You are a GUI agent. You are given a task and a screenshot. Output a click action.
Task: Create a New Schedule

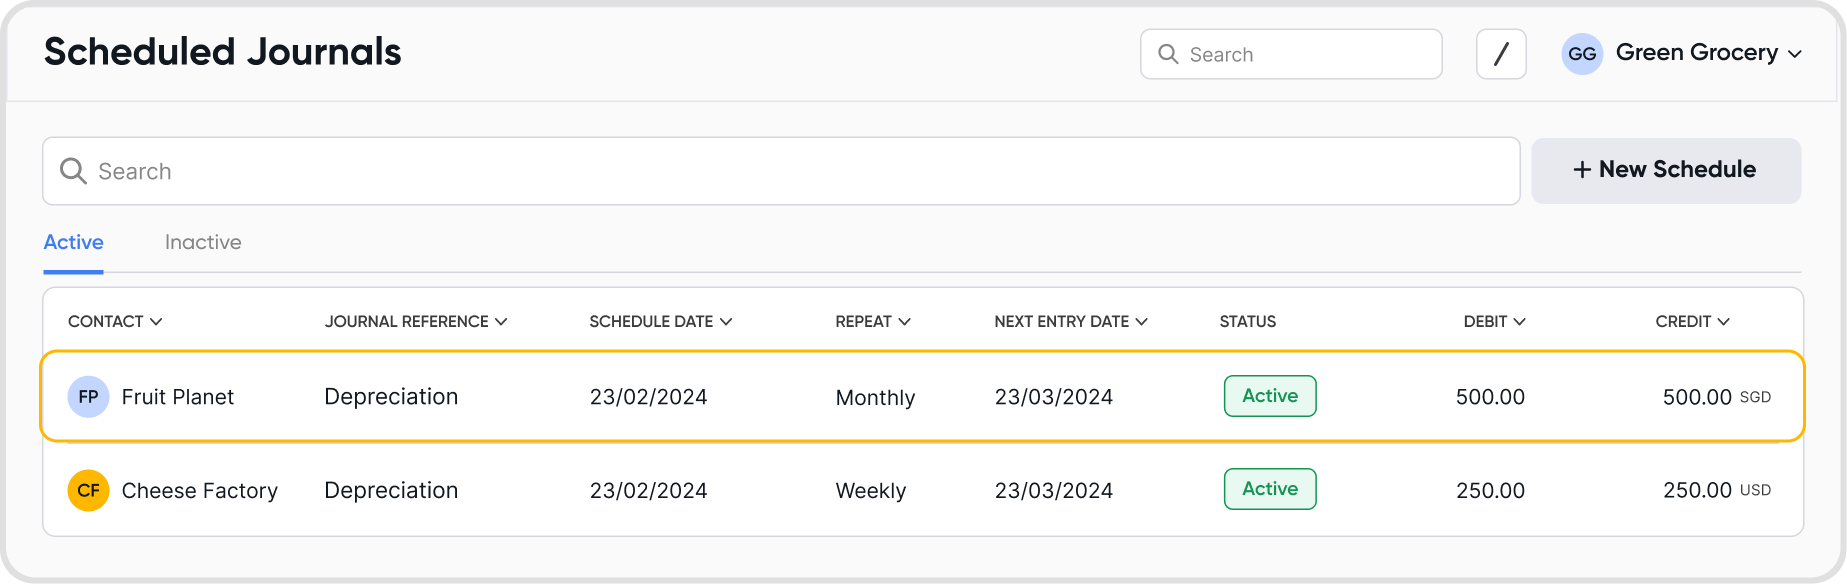[x=1666, y=170]
